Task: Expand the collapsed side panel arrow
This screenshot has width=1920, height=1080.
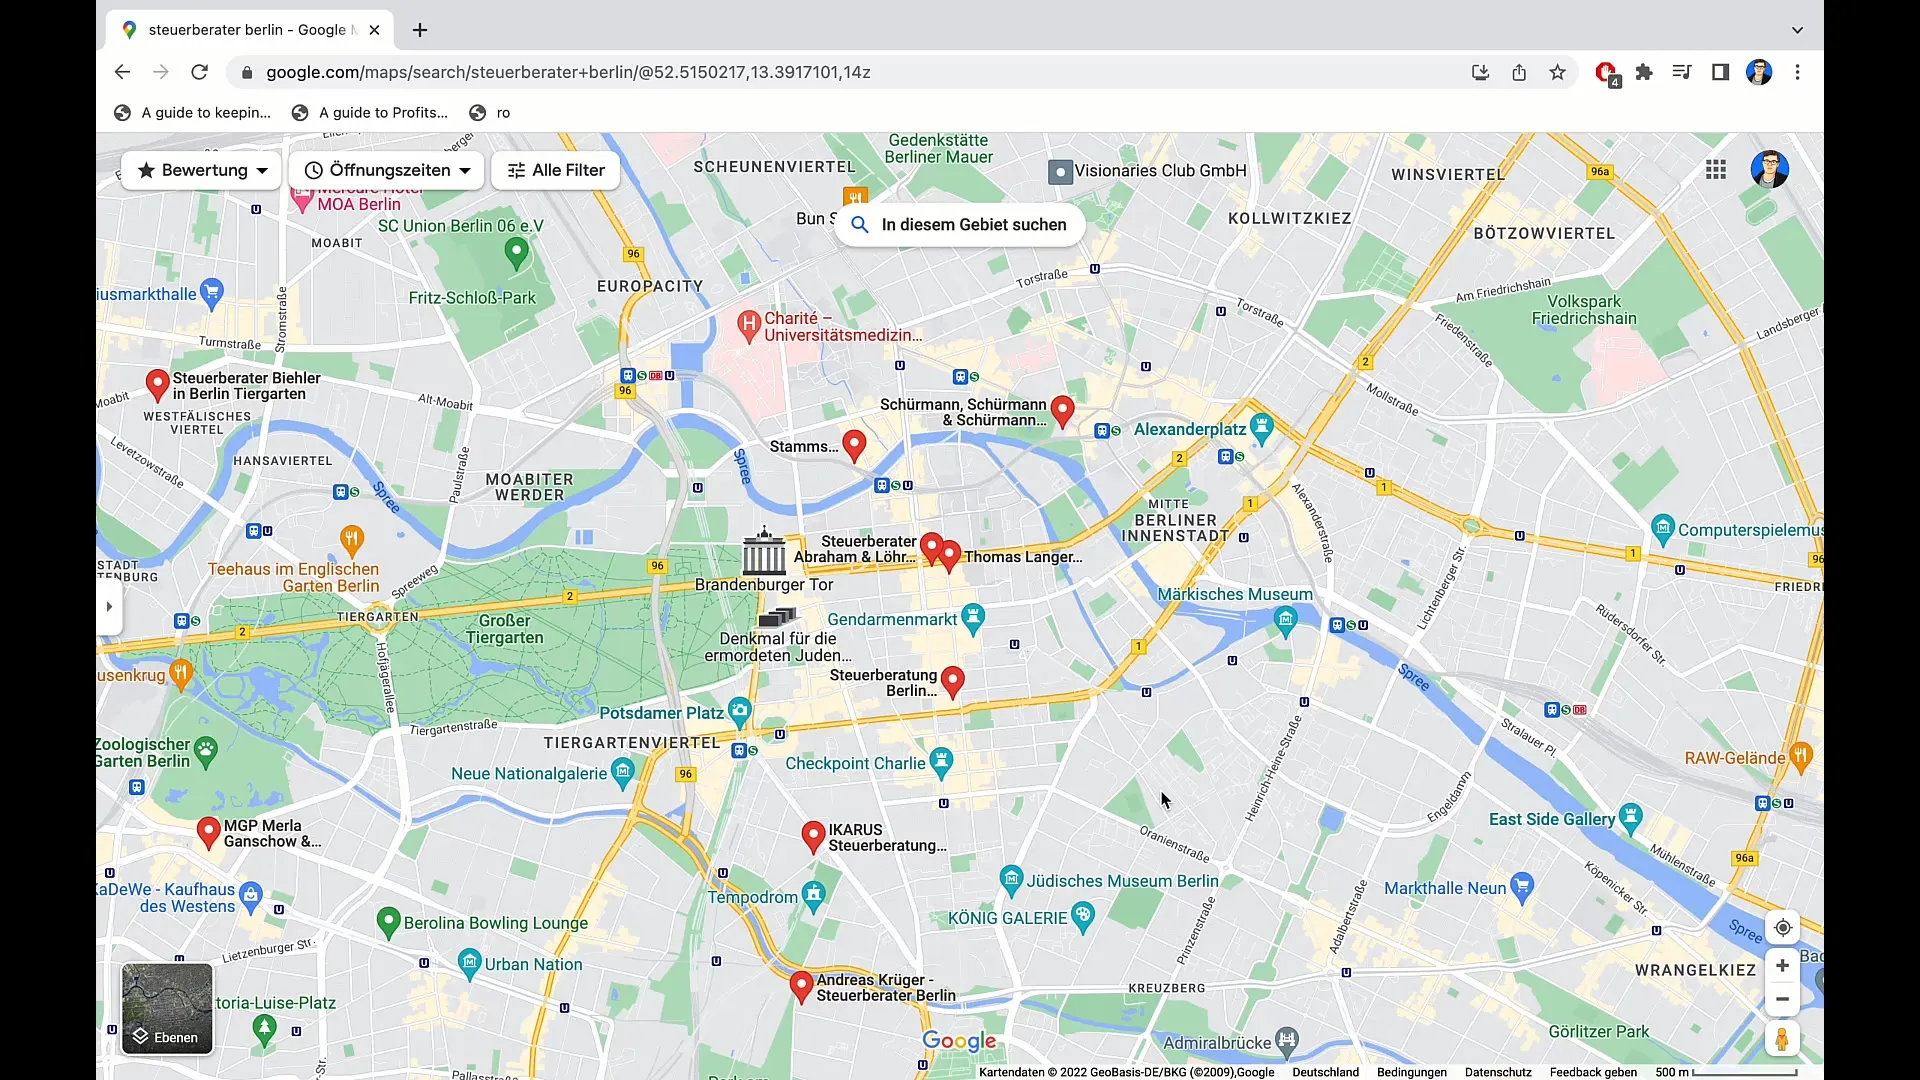Action: click(x=109, y=606)
